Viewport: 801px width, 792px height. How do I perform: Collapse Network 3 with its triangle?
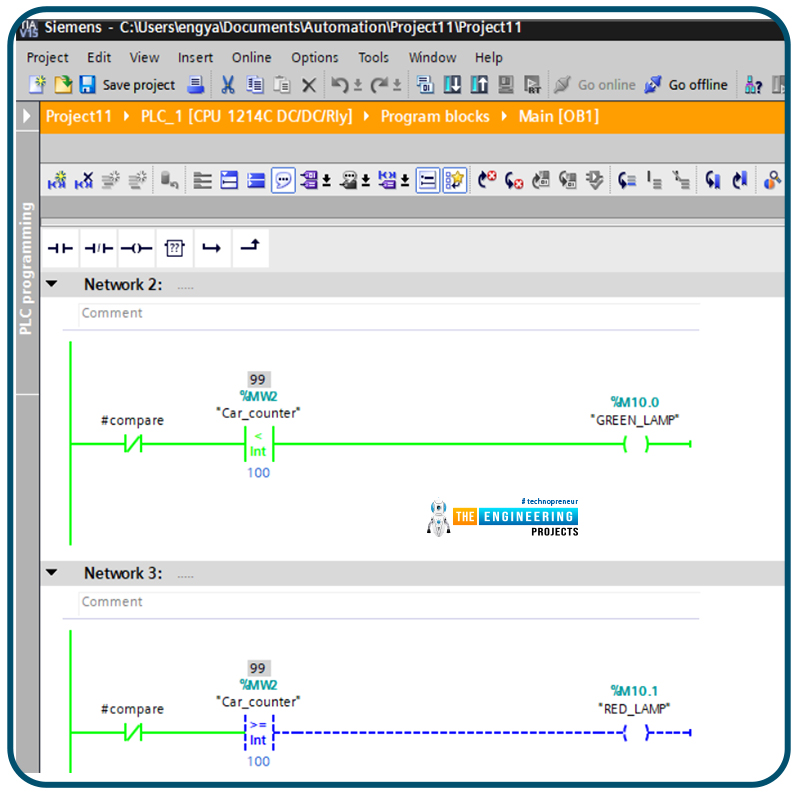tap(52, 572)
